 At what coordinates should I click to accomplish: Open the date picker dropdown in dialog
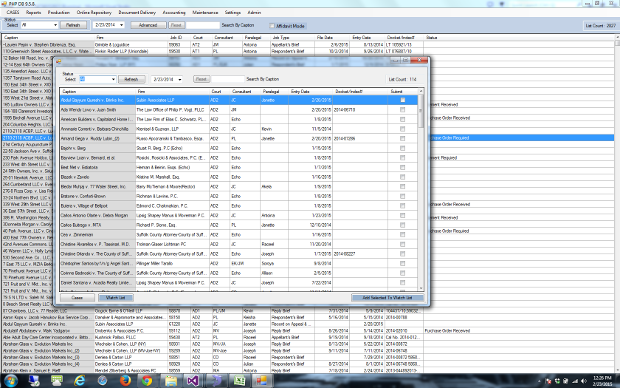click(180, 79)
